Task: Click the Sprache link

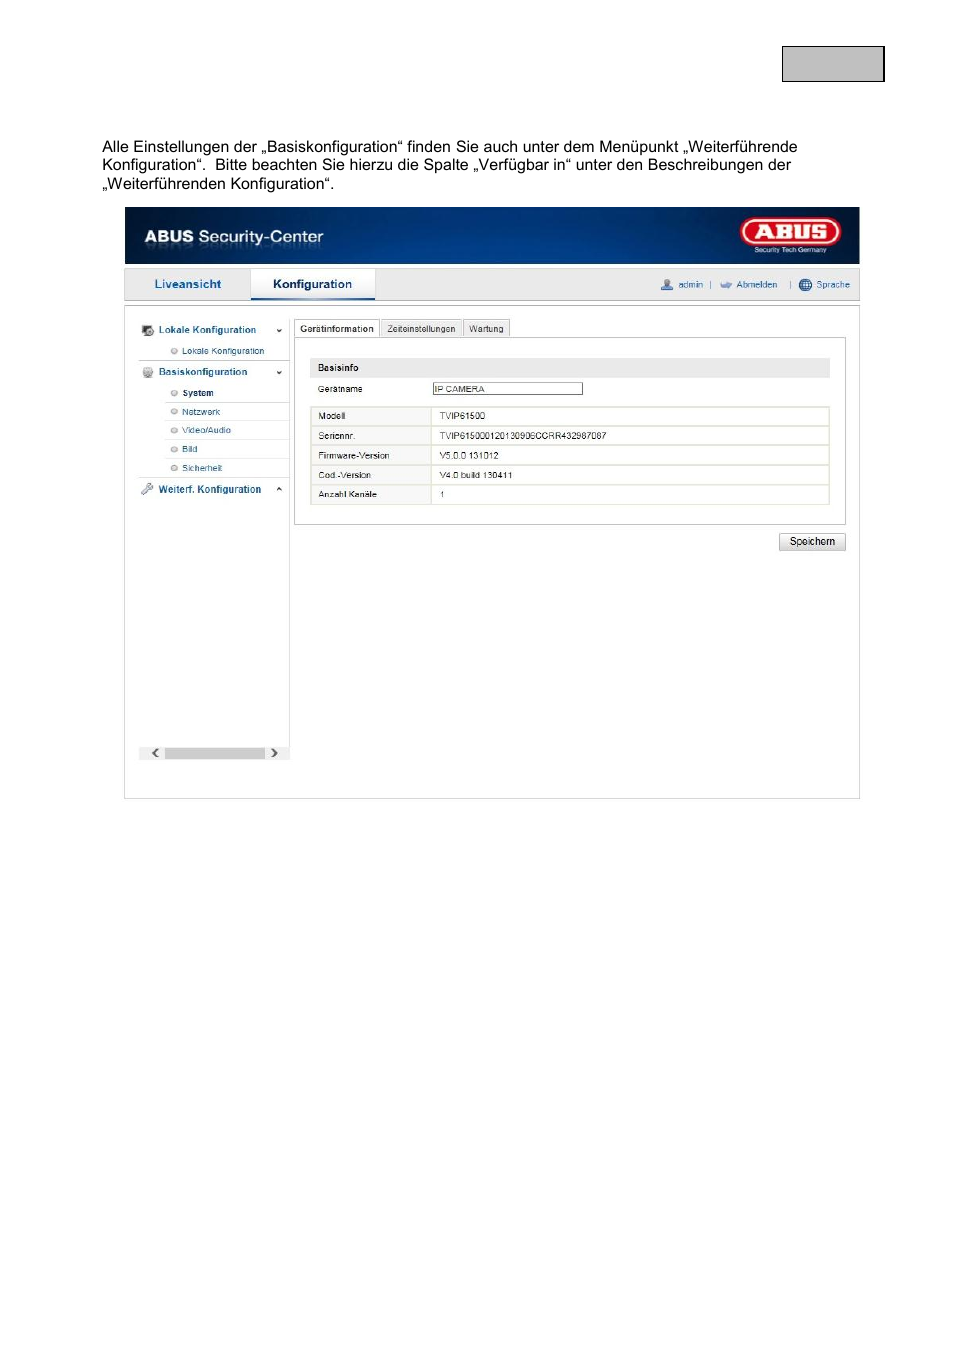Action: (x=833, y=285)
